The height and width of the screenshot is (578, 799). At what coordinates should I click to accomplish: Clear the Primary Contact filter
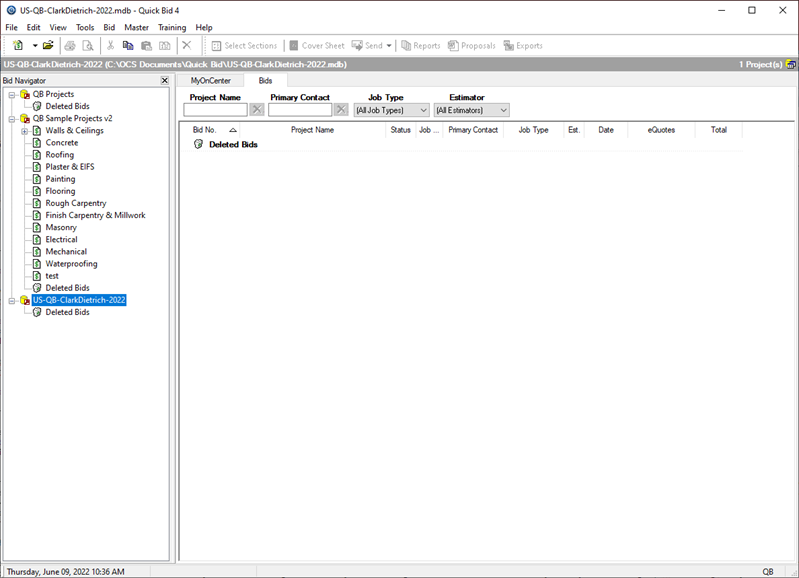click(x=341, y=110)
